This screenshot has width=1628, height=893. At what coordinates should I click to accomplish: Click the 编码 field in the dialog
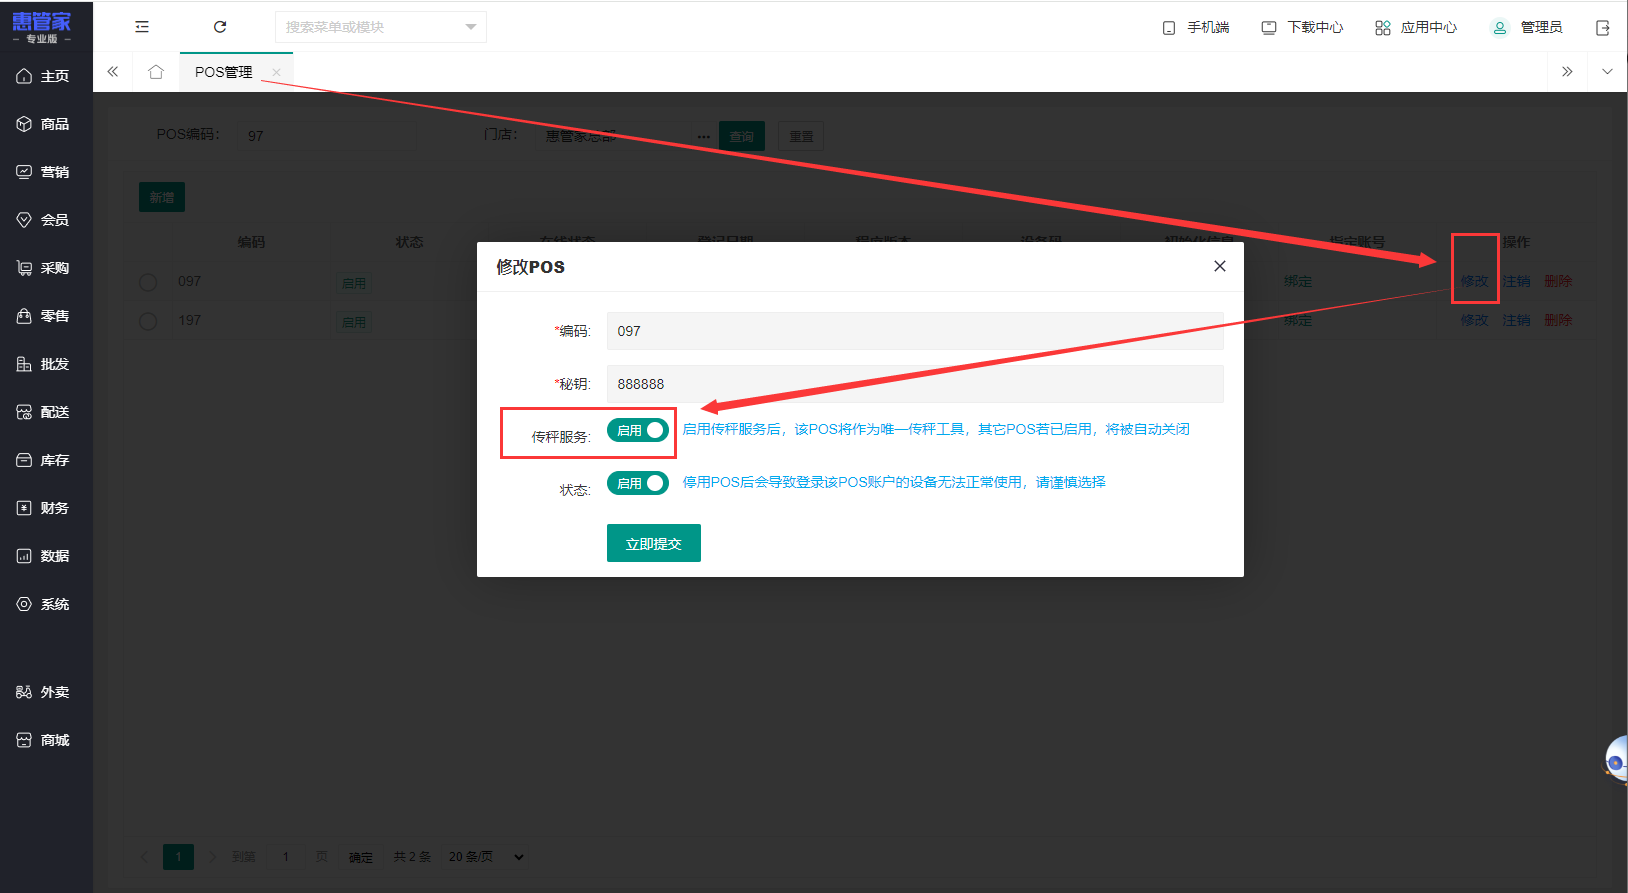tap(915, 331)
